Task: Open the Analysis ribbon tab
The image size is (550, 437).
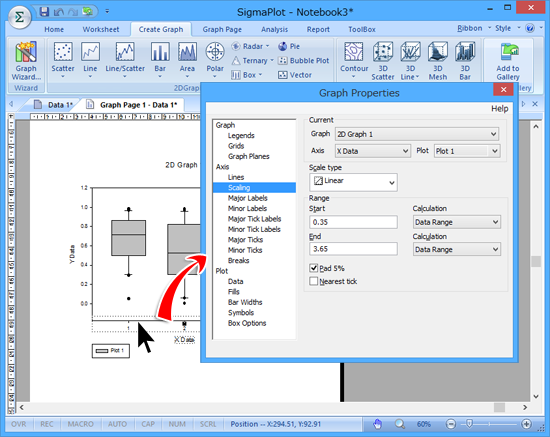Action: [x=274, y=29]
